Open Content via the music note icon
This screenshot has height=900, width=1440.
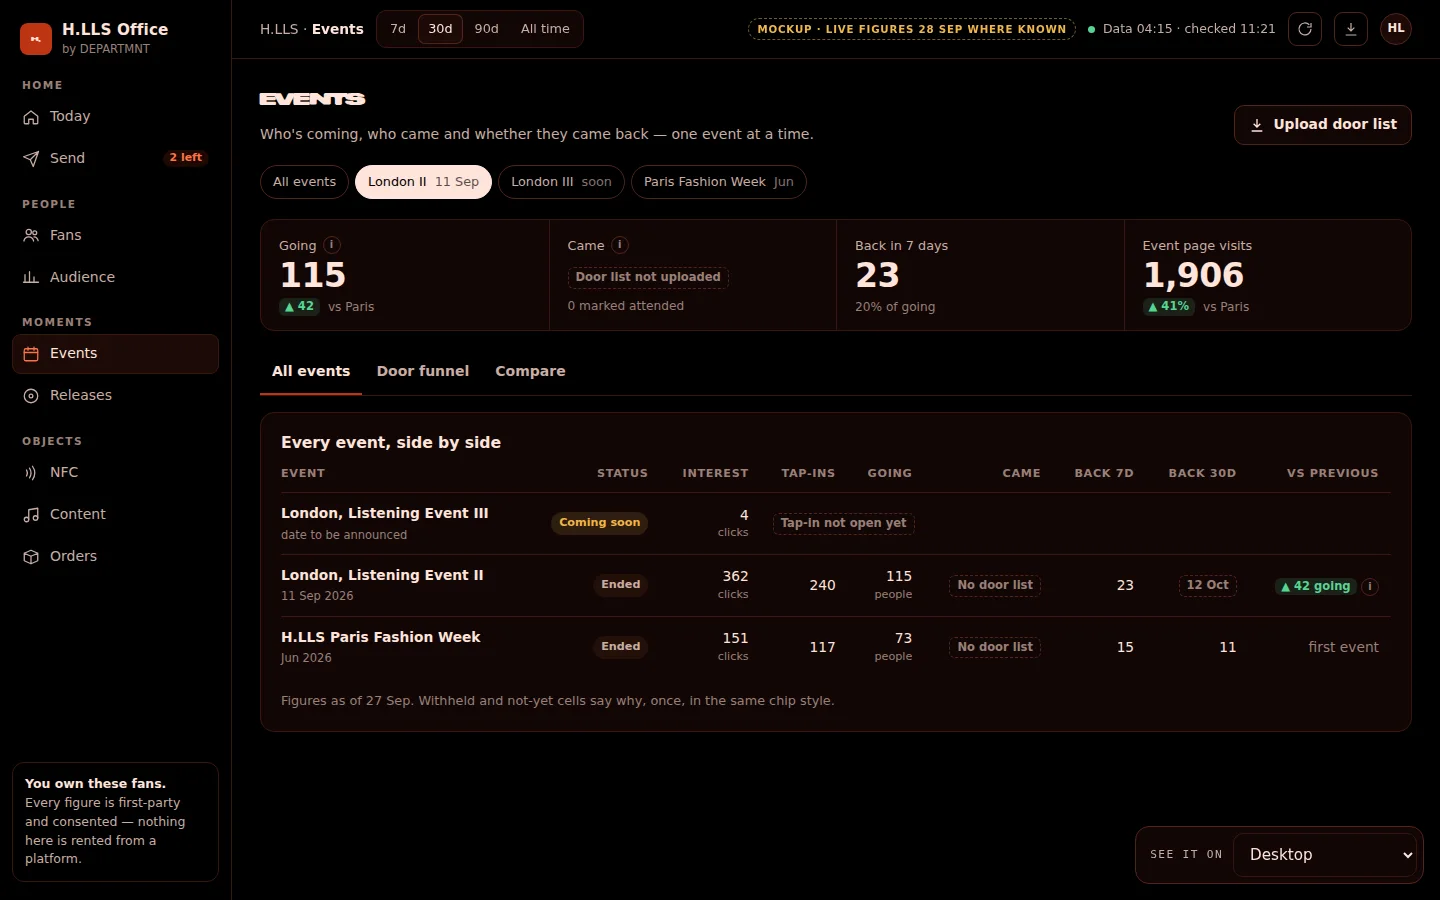click(x=31, y=515)
